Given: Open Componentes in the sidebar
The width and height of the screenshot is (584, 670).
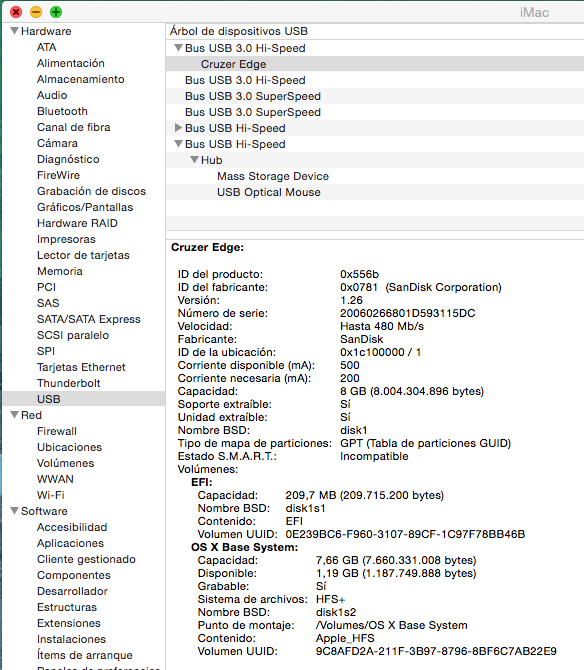Looking at the screenshot, I should pos(73,575).
